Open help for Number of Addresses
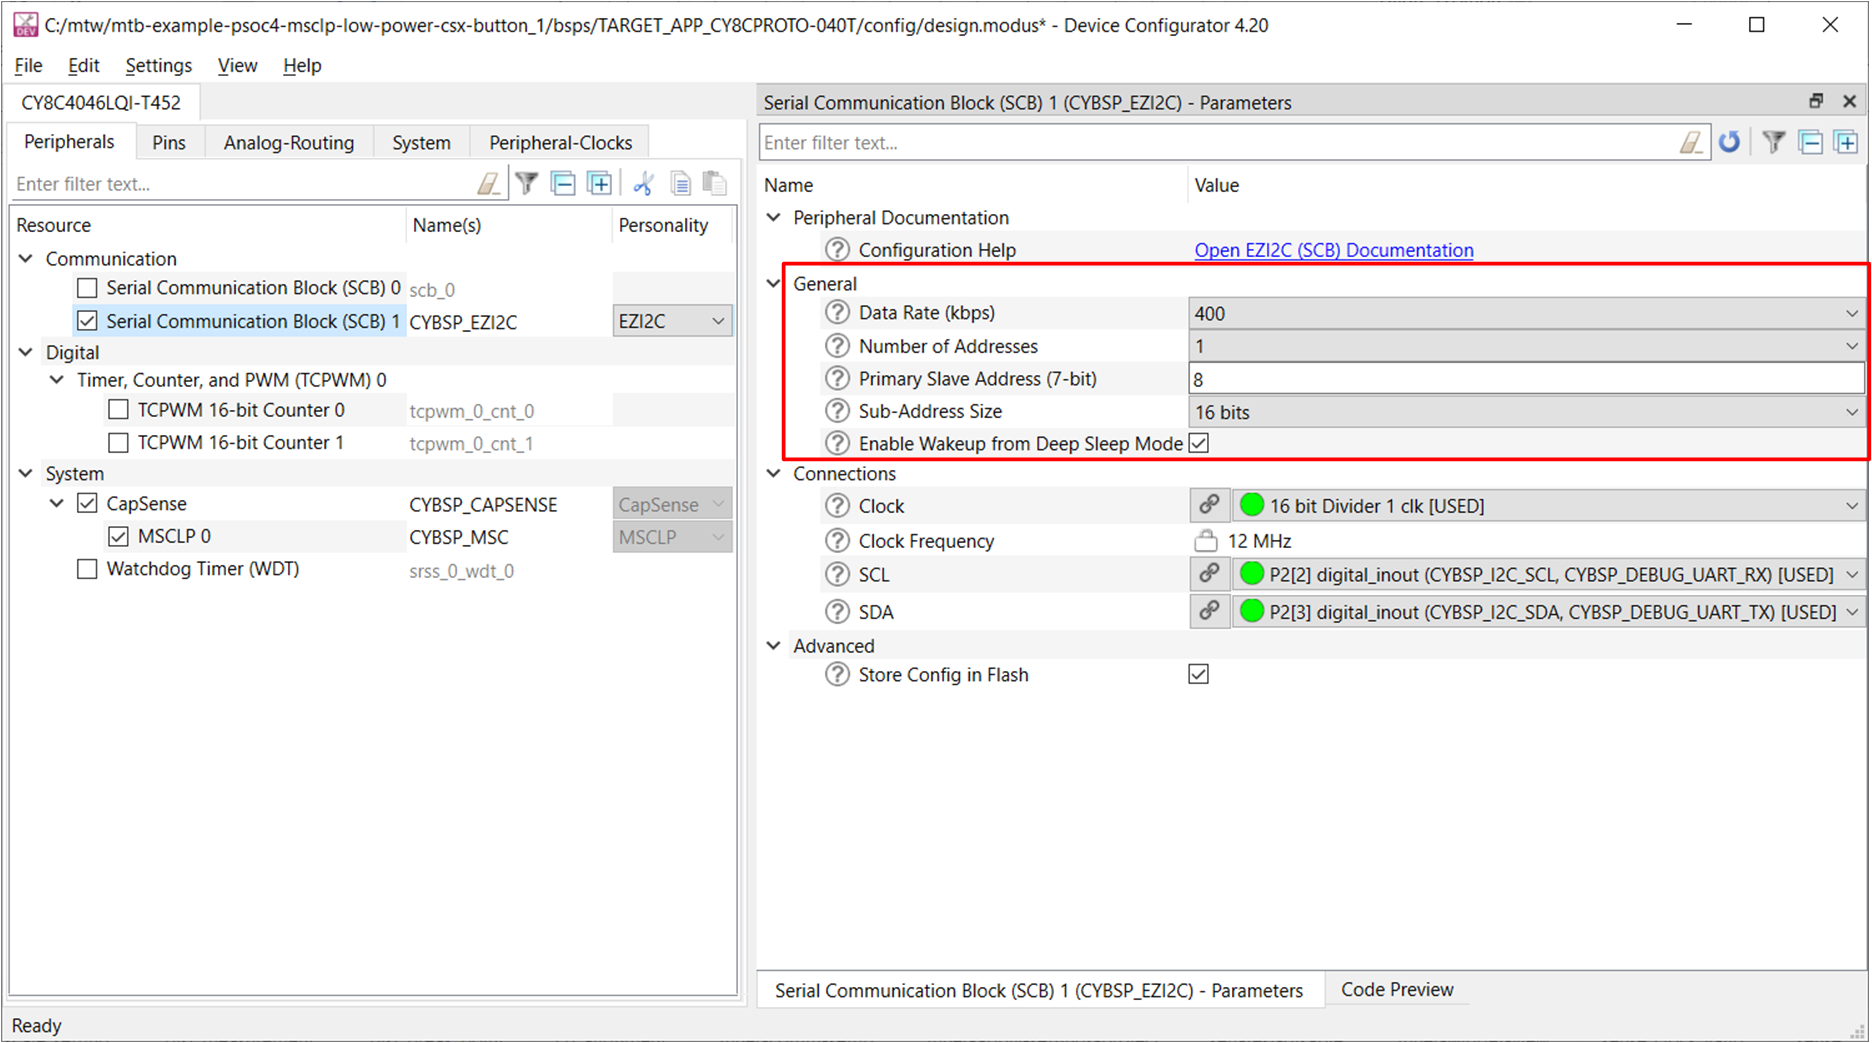The width and height of the screenshot is (1872, 1043). pos(837,346)
